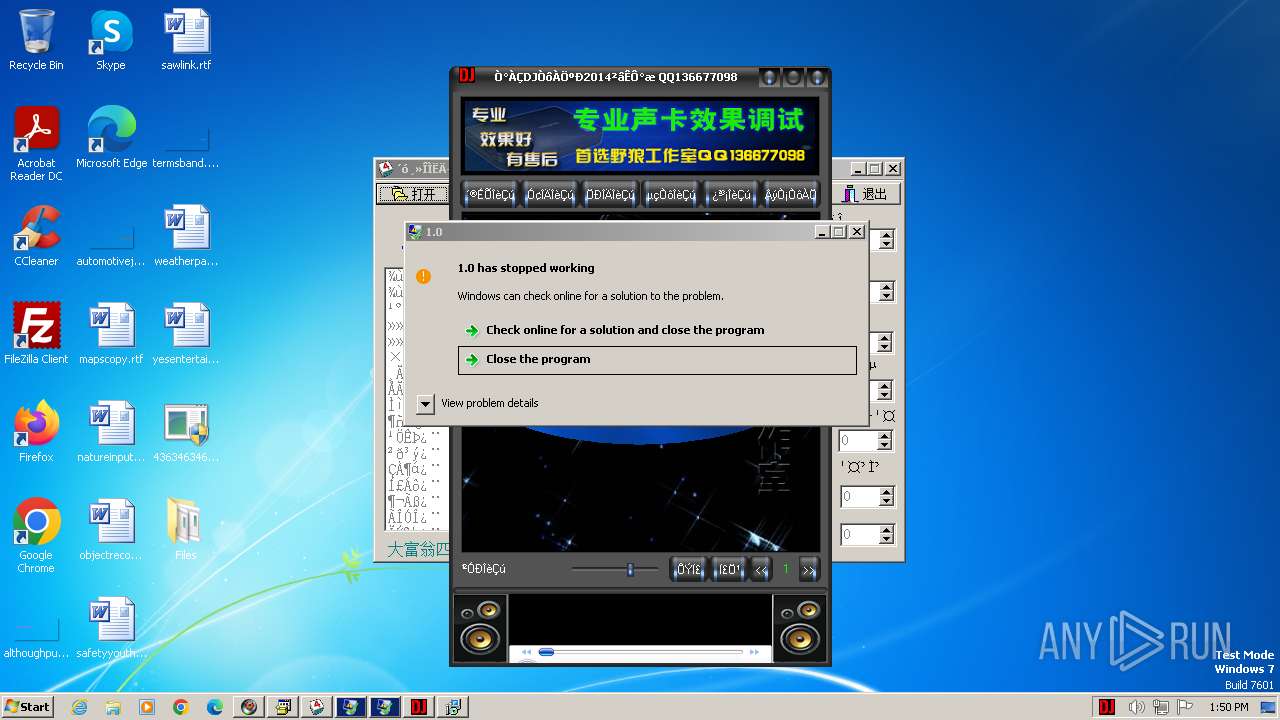Click the green Chinese advertisement banner
This screenshot has height=720, width=1280.
pos(640,135)
